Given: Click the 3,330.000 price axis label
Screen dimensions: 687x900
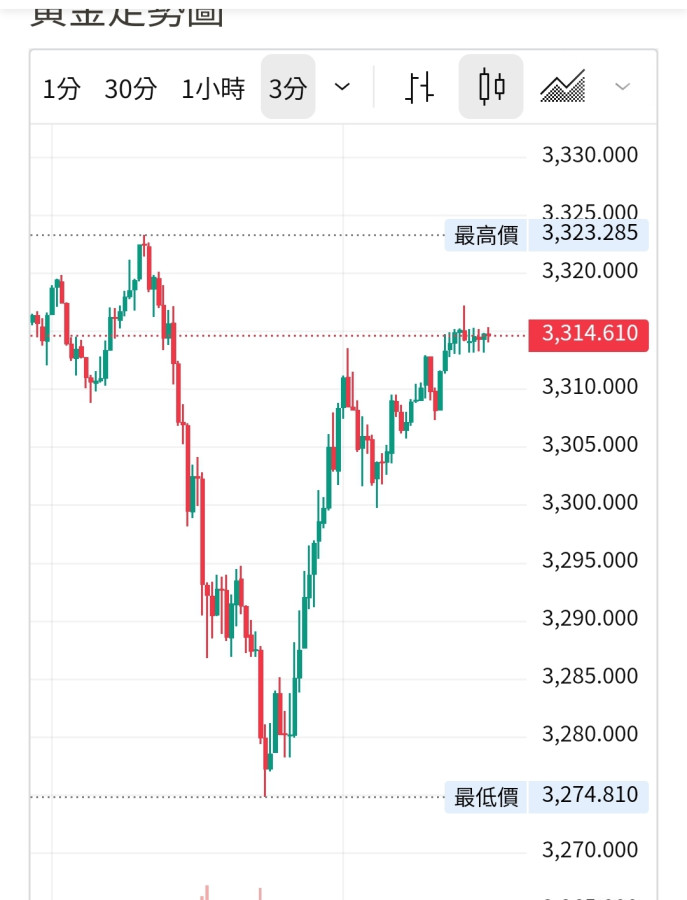Looking at the screenshot, I should click(590, 155).
